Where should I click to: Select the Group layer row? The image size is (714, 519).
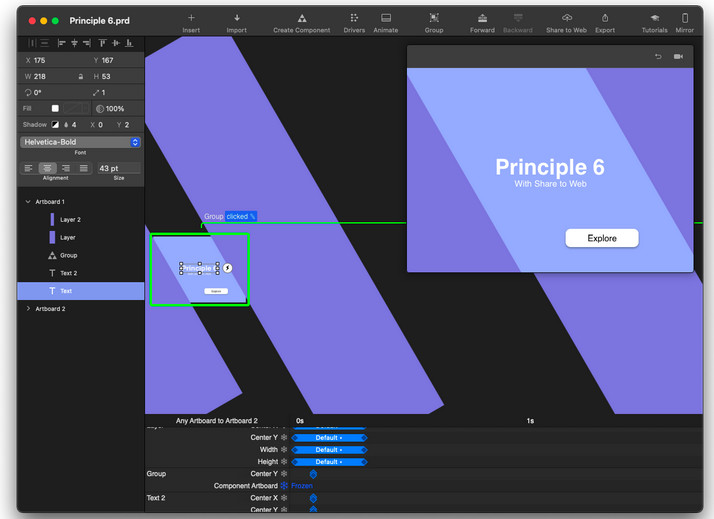[81, 255]
